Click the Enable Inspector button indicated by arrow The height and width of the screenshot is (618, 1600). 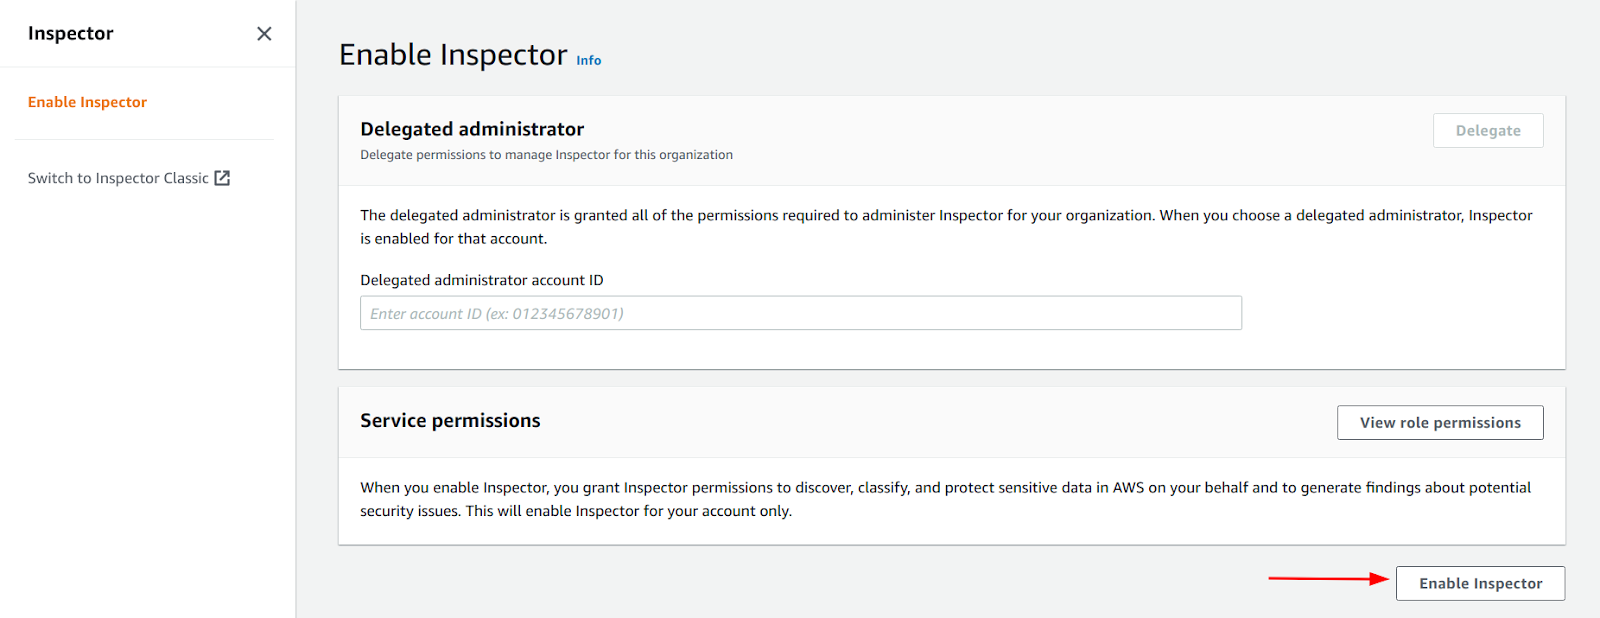click(1479, 583)
